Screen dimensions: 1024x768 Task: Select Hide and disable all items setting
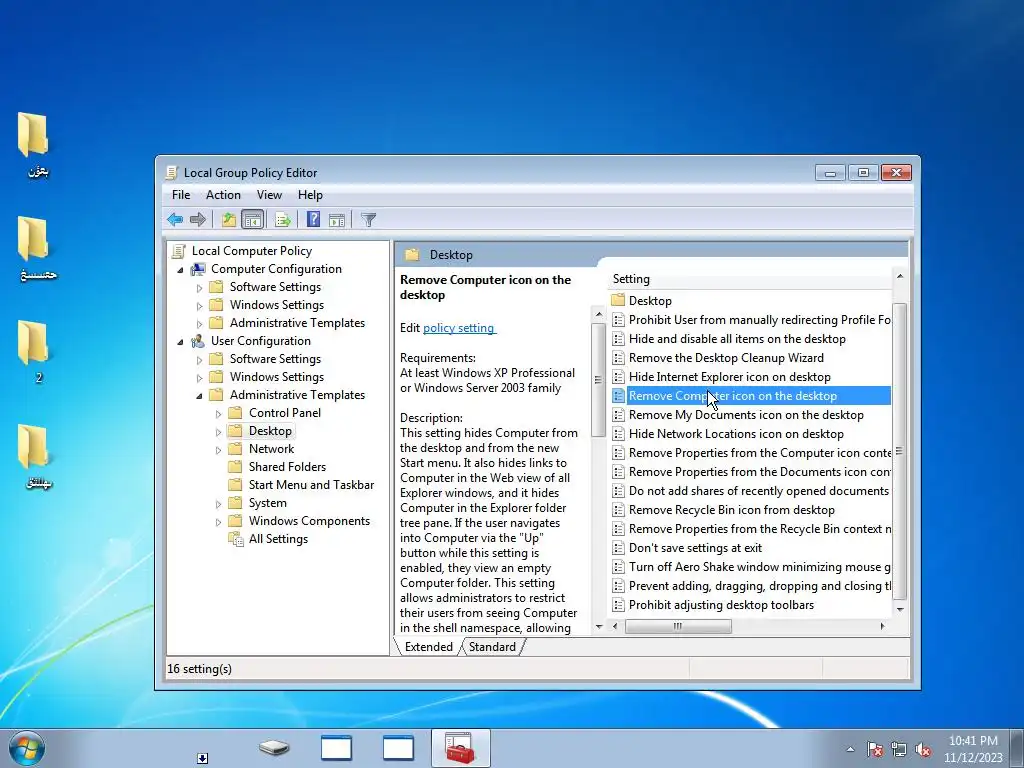click(751, 339)
